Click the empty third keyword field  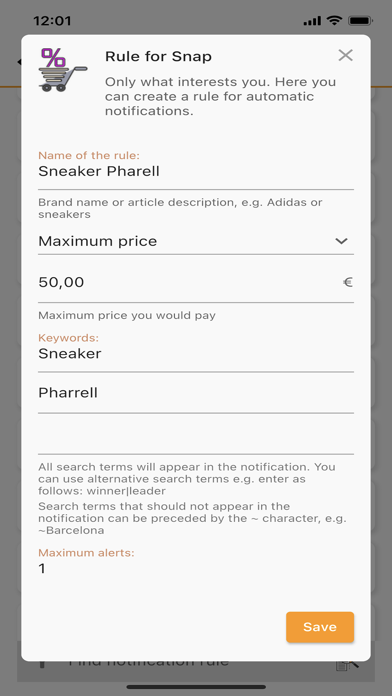[196, 436]
